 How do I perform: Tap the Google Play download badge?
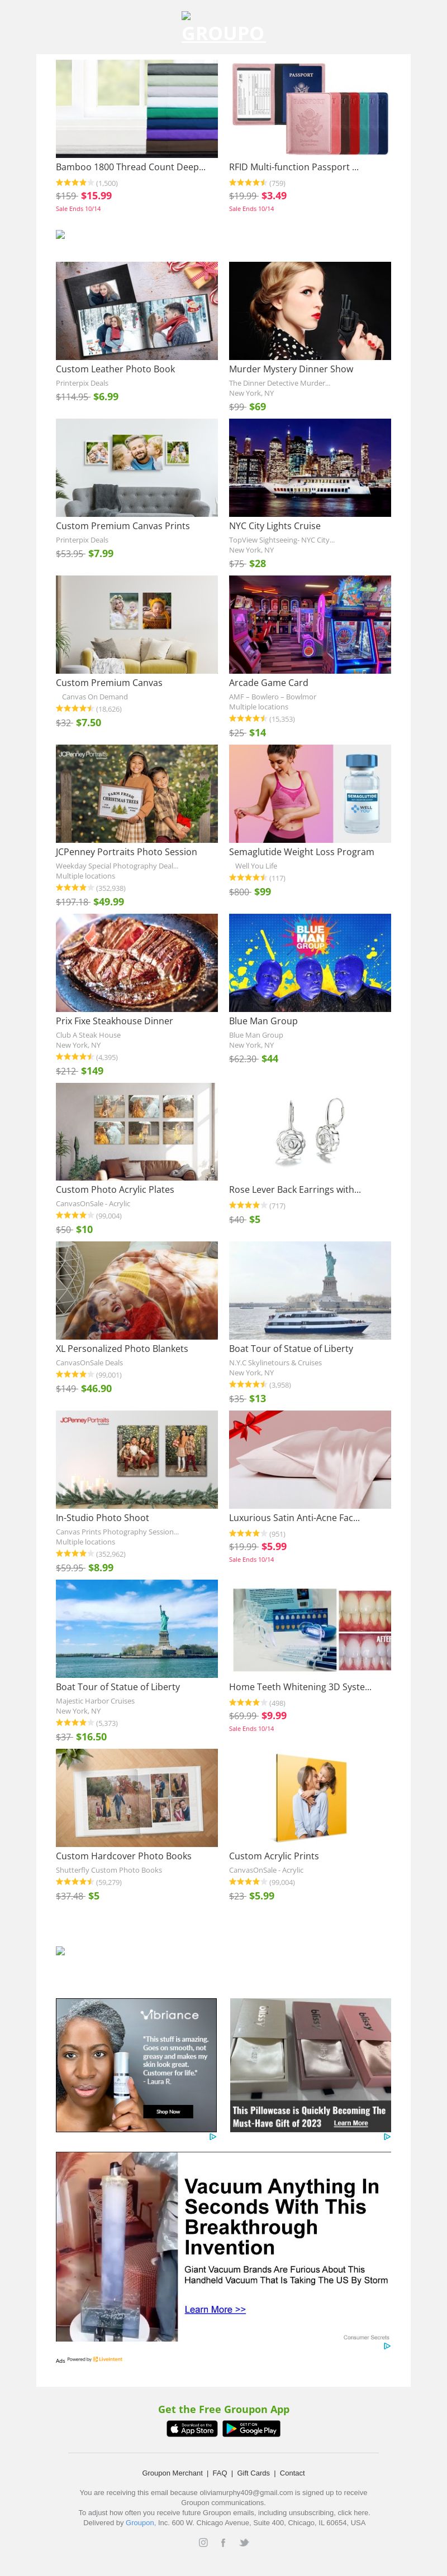point(251,2429)
